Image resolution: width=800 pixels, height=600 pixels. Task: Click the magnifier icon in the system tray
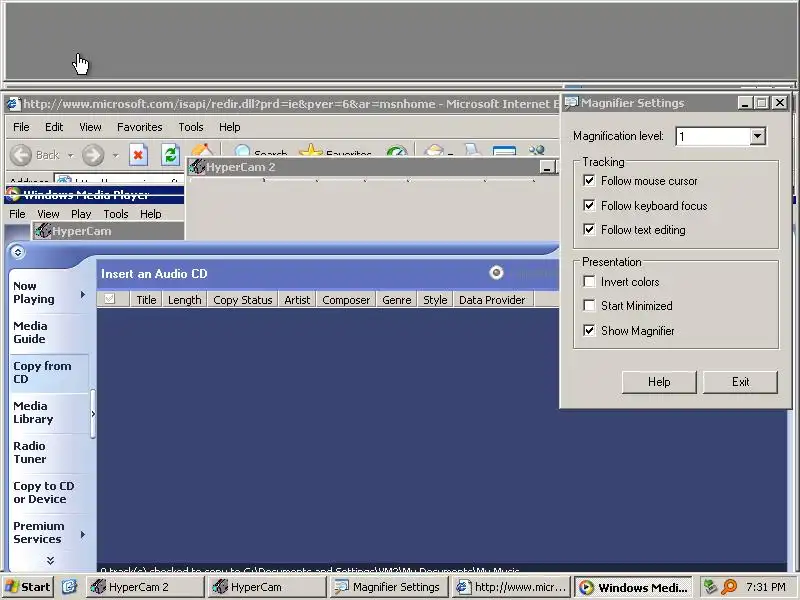click(x=729, y=587)
